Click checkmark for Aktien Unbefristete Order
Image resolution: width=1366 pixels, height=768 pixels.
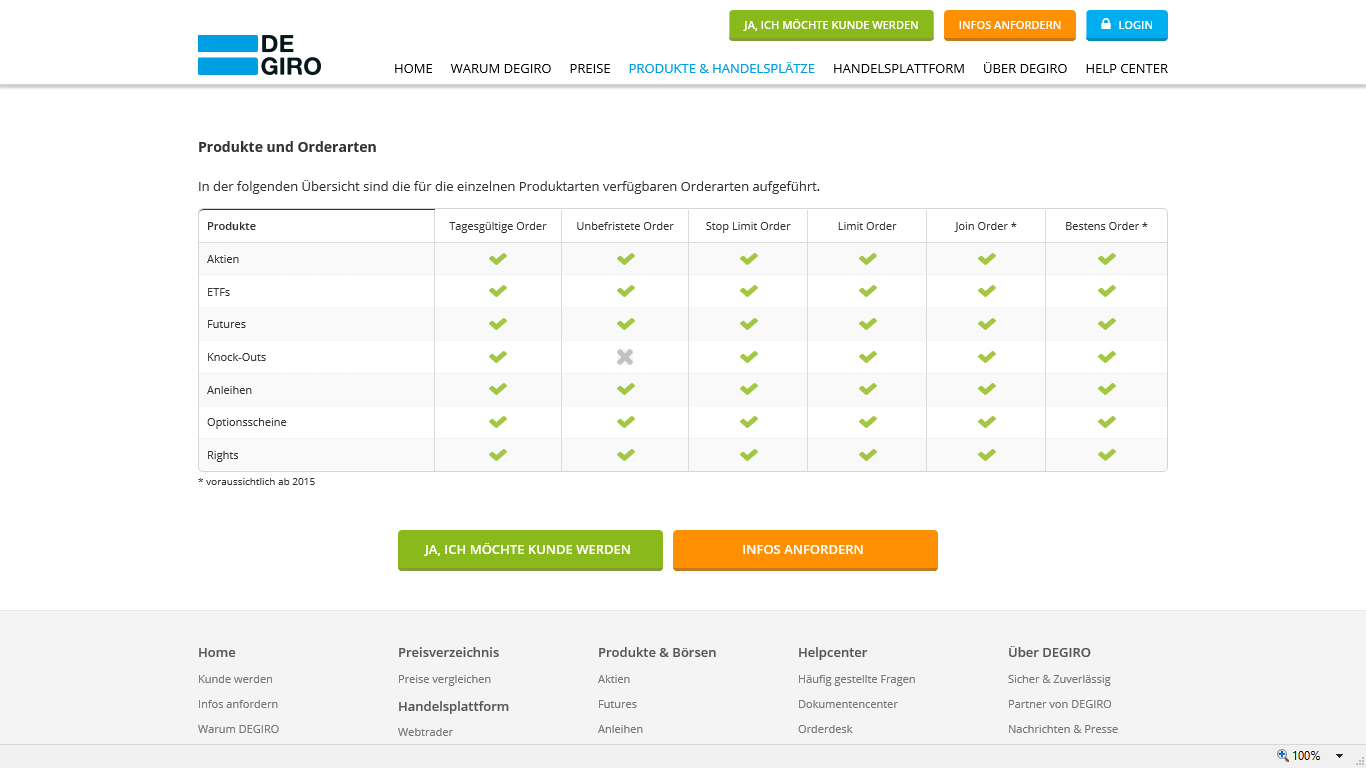pyautogui.click(x=625, y=259)
